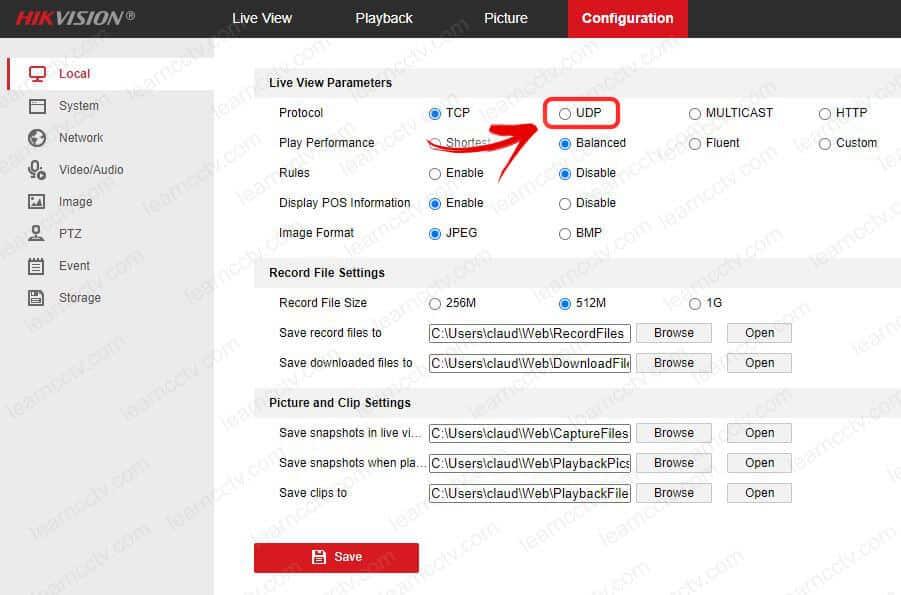Image resolution: width=901 pixels, height=595 pixels.
Task: Open Image settings via picture icon
Action: pos(37,201)
